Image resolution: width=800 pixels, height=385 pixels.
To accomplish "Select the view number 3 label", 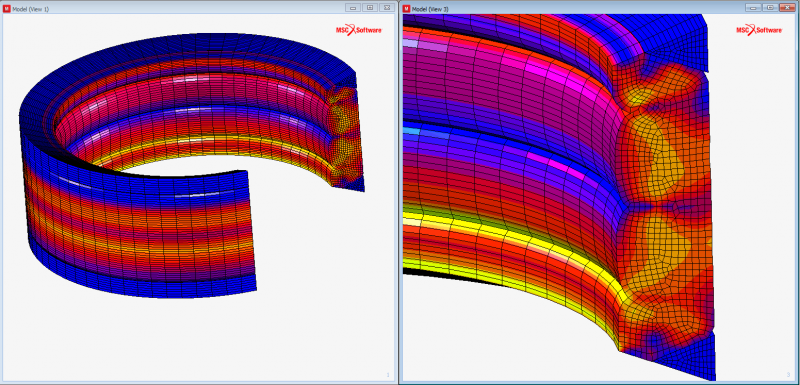I will point(788,375).
